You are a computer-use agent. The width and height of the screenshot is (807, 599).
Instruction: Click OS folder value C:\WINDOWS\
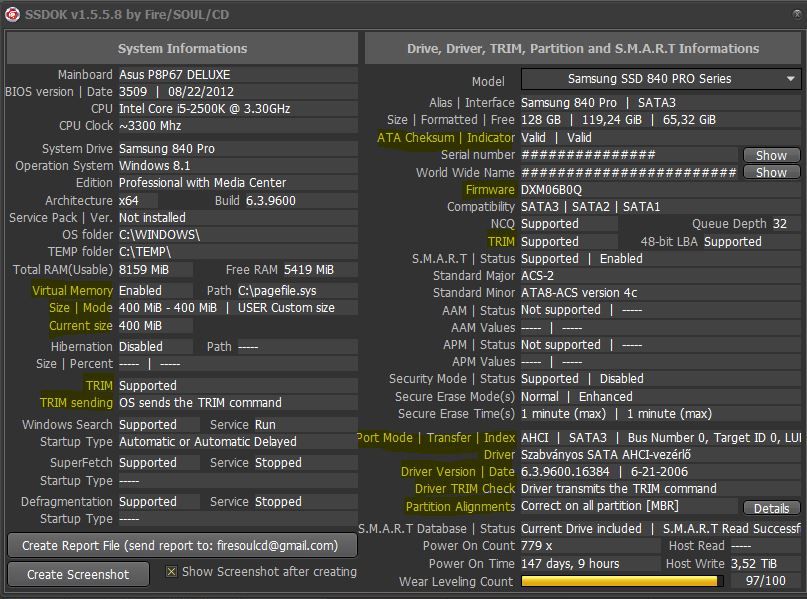[x=159, y=235]
